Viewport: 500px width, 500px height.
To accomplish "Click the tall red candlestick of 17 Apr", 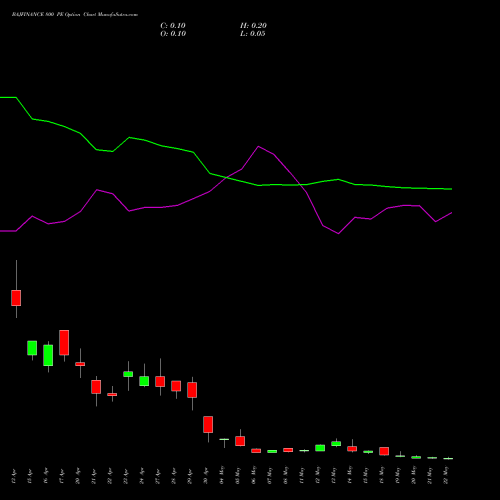I will [64, 343].
